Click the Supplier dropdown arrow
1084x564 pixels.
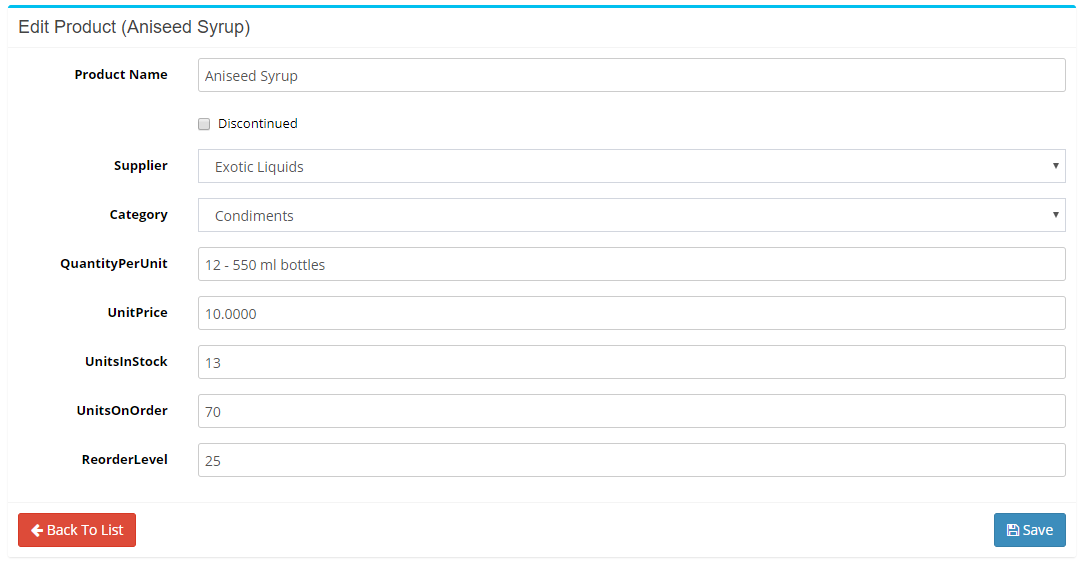pos(1055,166)
